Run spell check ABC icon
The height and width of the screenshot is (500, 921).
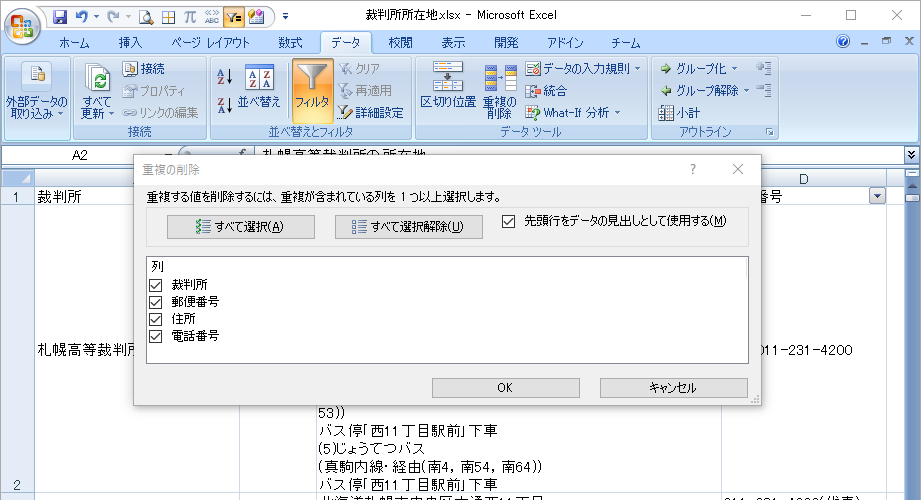pos(211,17)
